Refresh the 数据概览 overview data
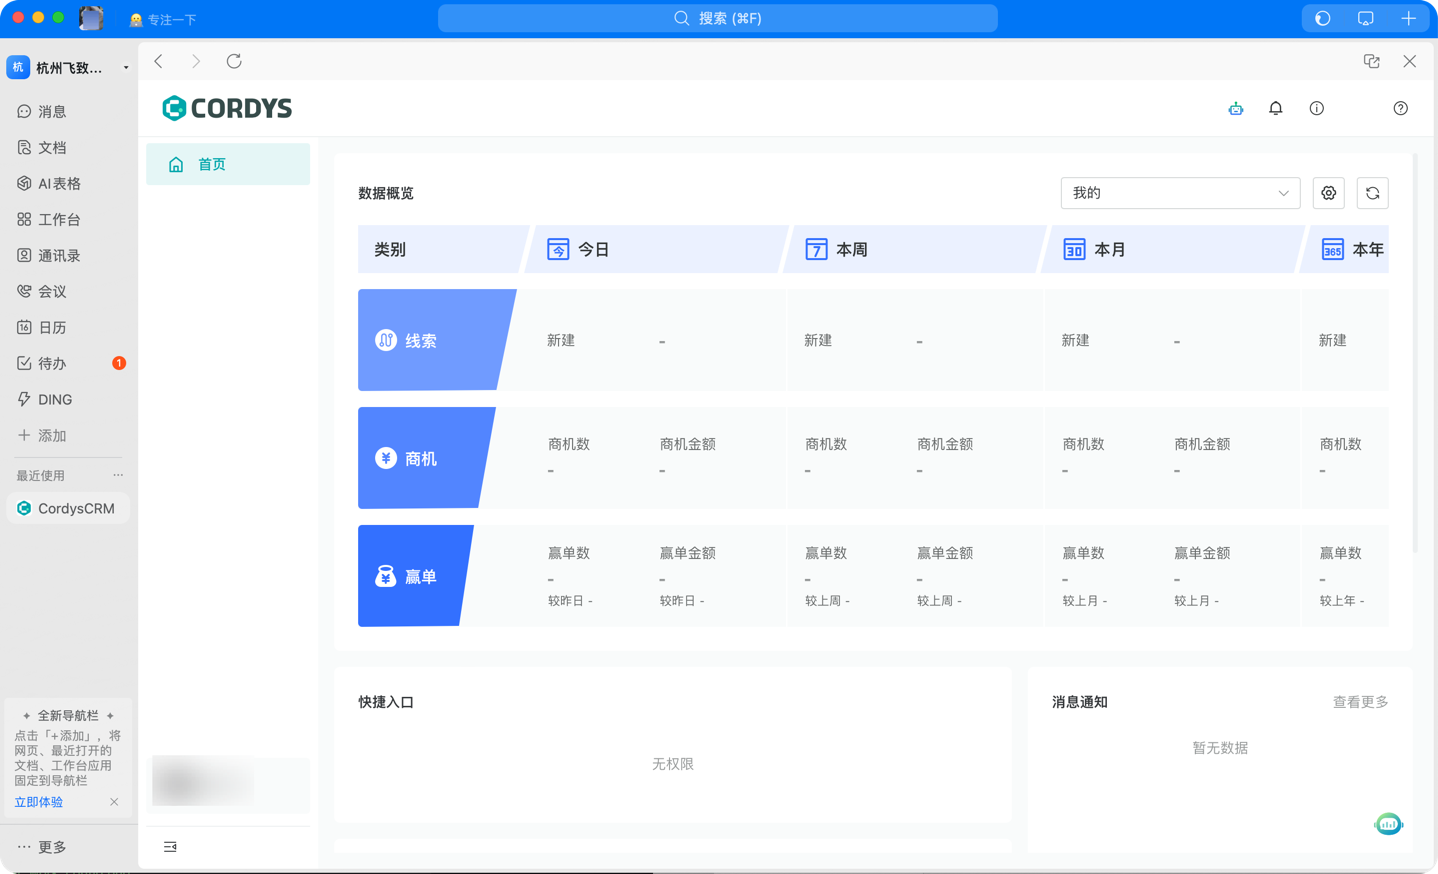 click(x=1372, y=193)
